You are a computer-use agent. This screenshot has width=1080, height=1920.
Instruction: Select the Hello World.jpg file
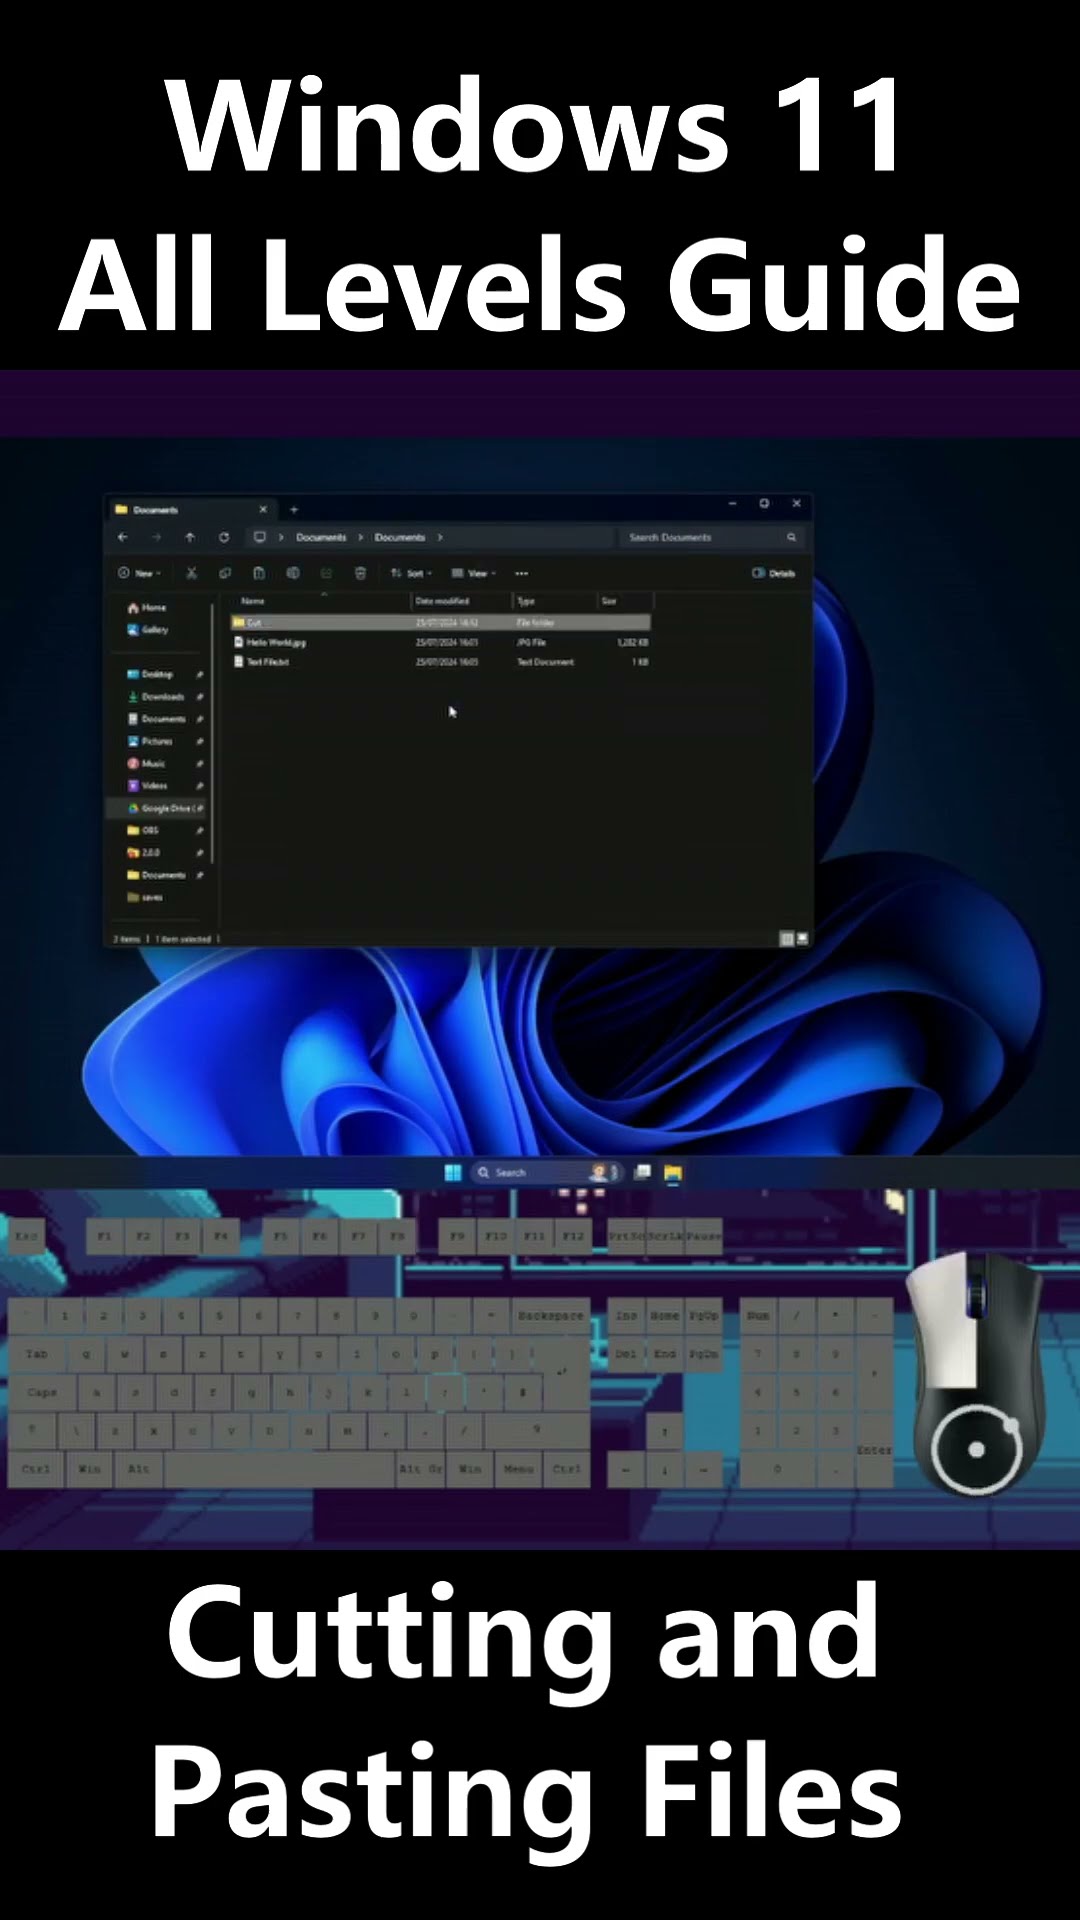tap(276, 642)
